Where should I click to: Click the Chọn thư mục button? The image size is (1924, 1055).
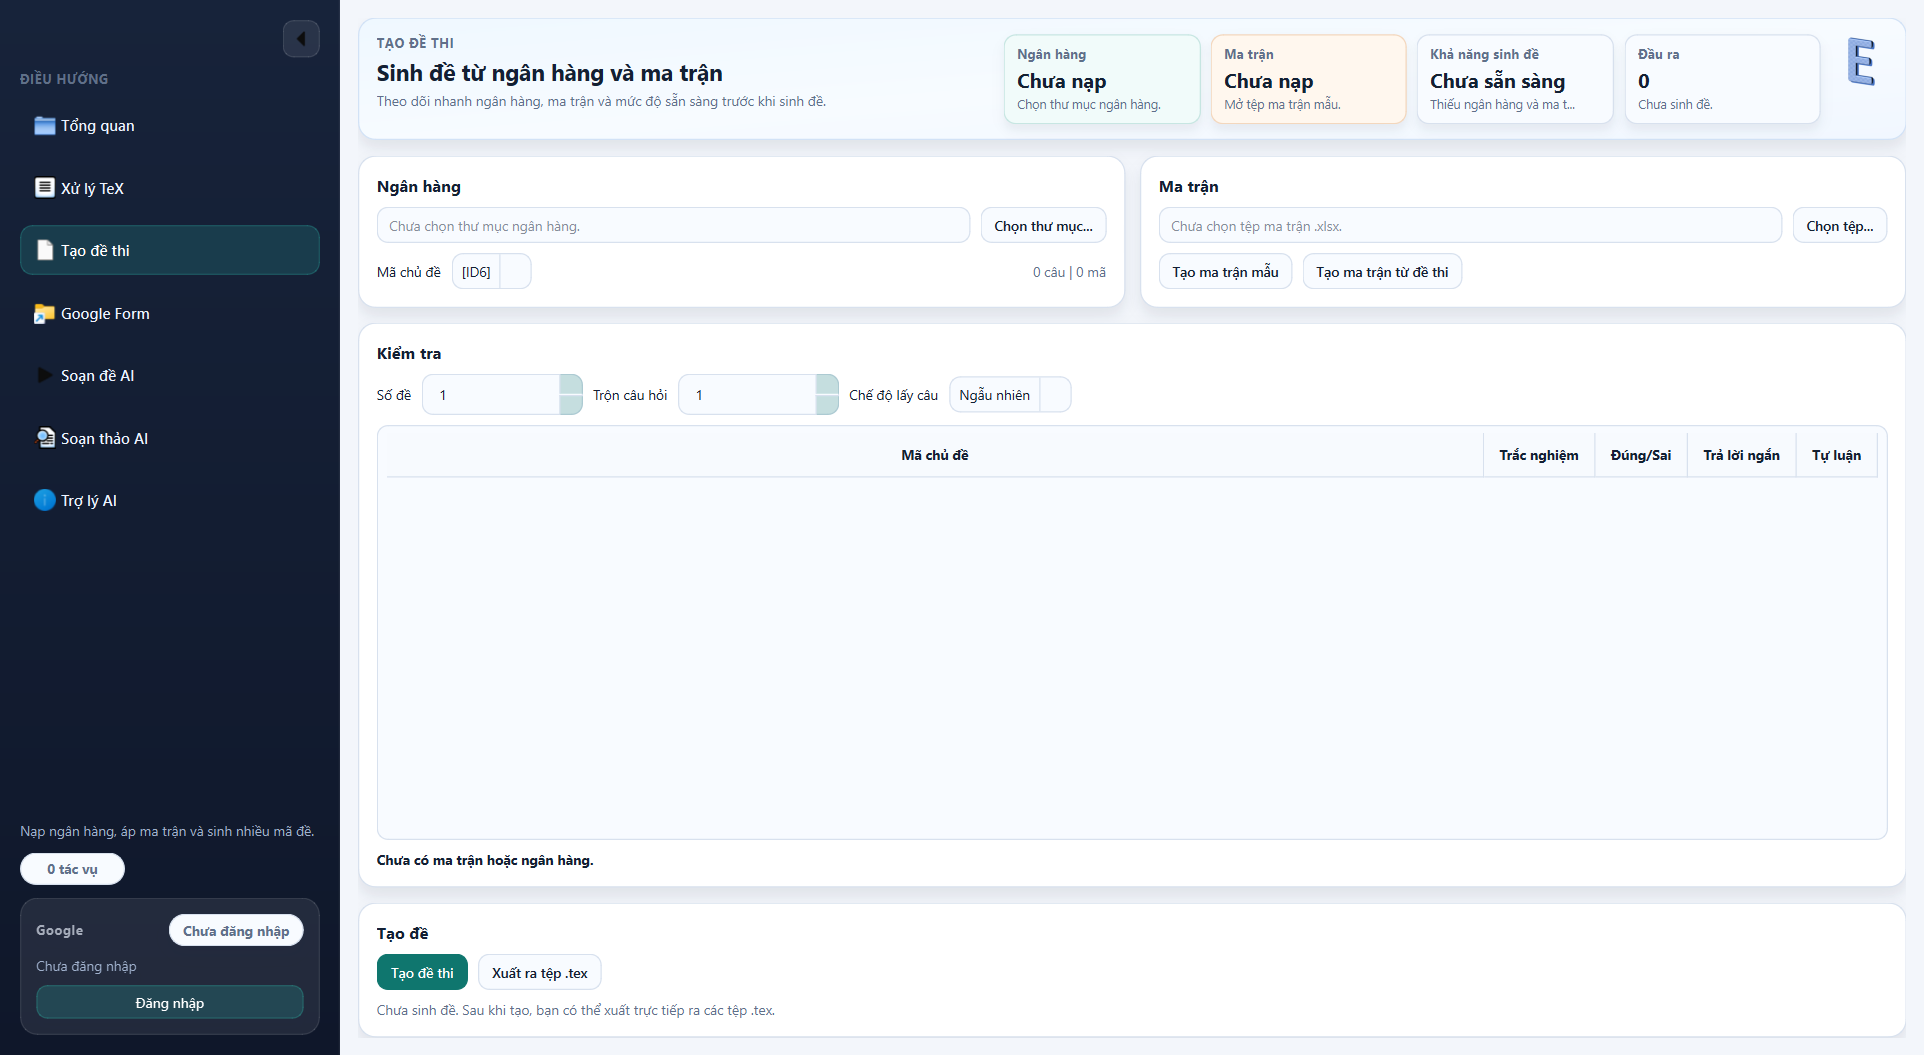click(1043, 226)
